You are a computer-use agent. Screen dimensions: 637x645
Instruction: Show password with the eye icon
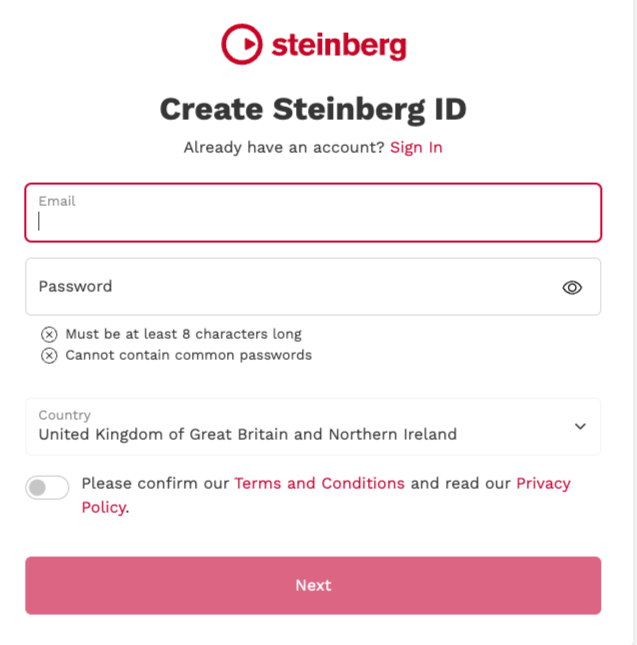572,287
